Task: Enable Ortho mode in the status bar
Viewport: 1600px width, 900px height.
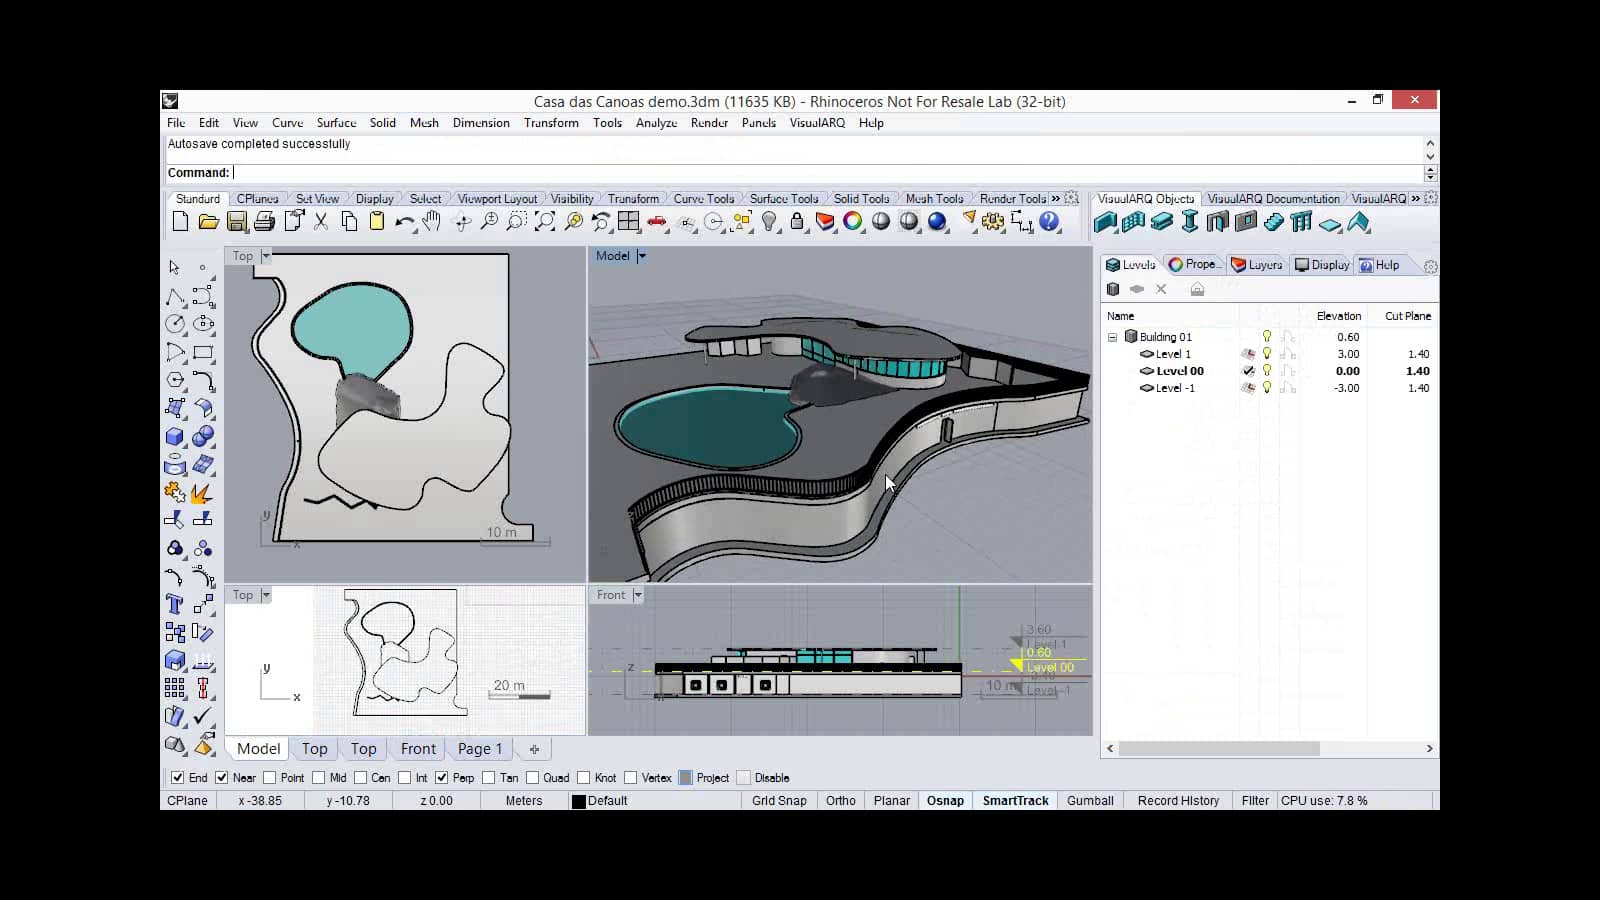Action: (x=840, y=800)
